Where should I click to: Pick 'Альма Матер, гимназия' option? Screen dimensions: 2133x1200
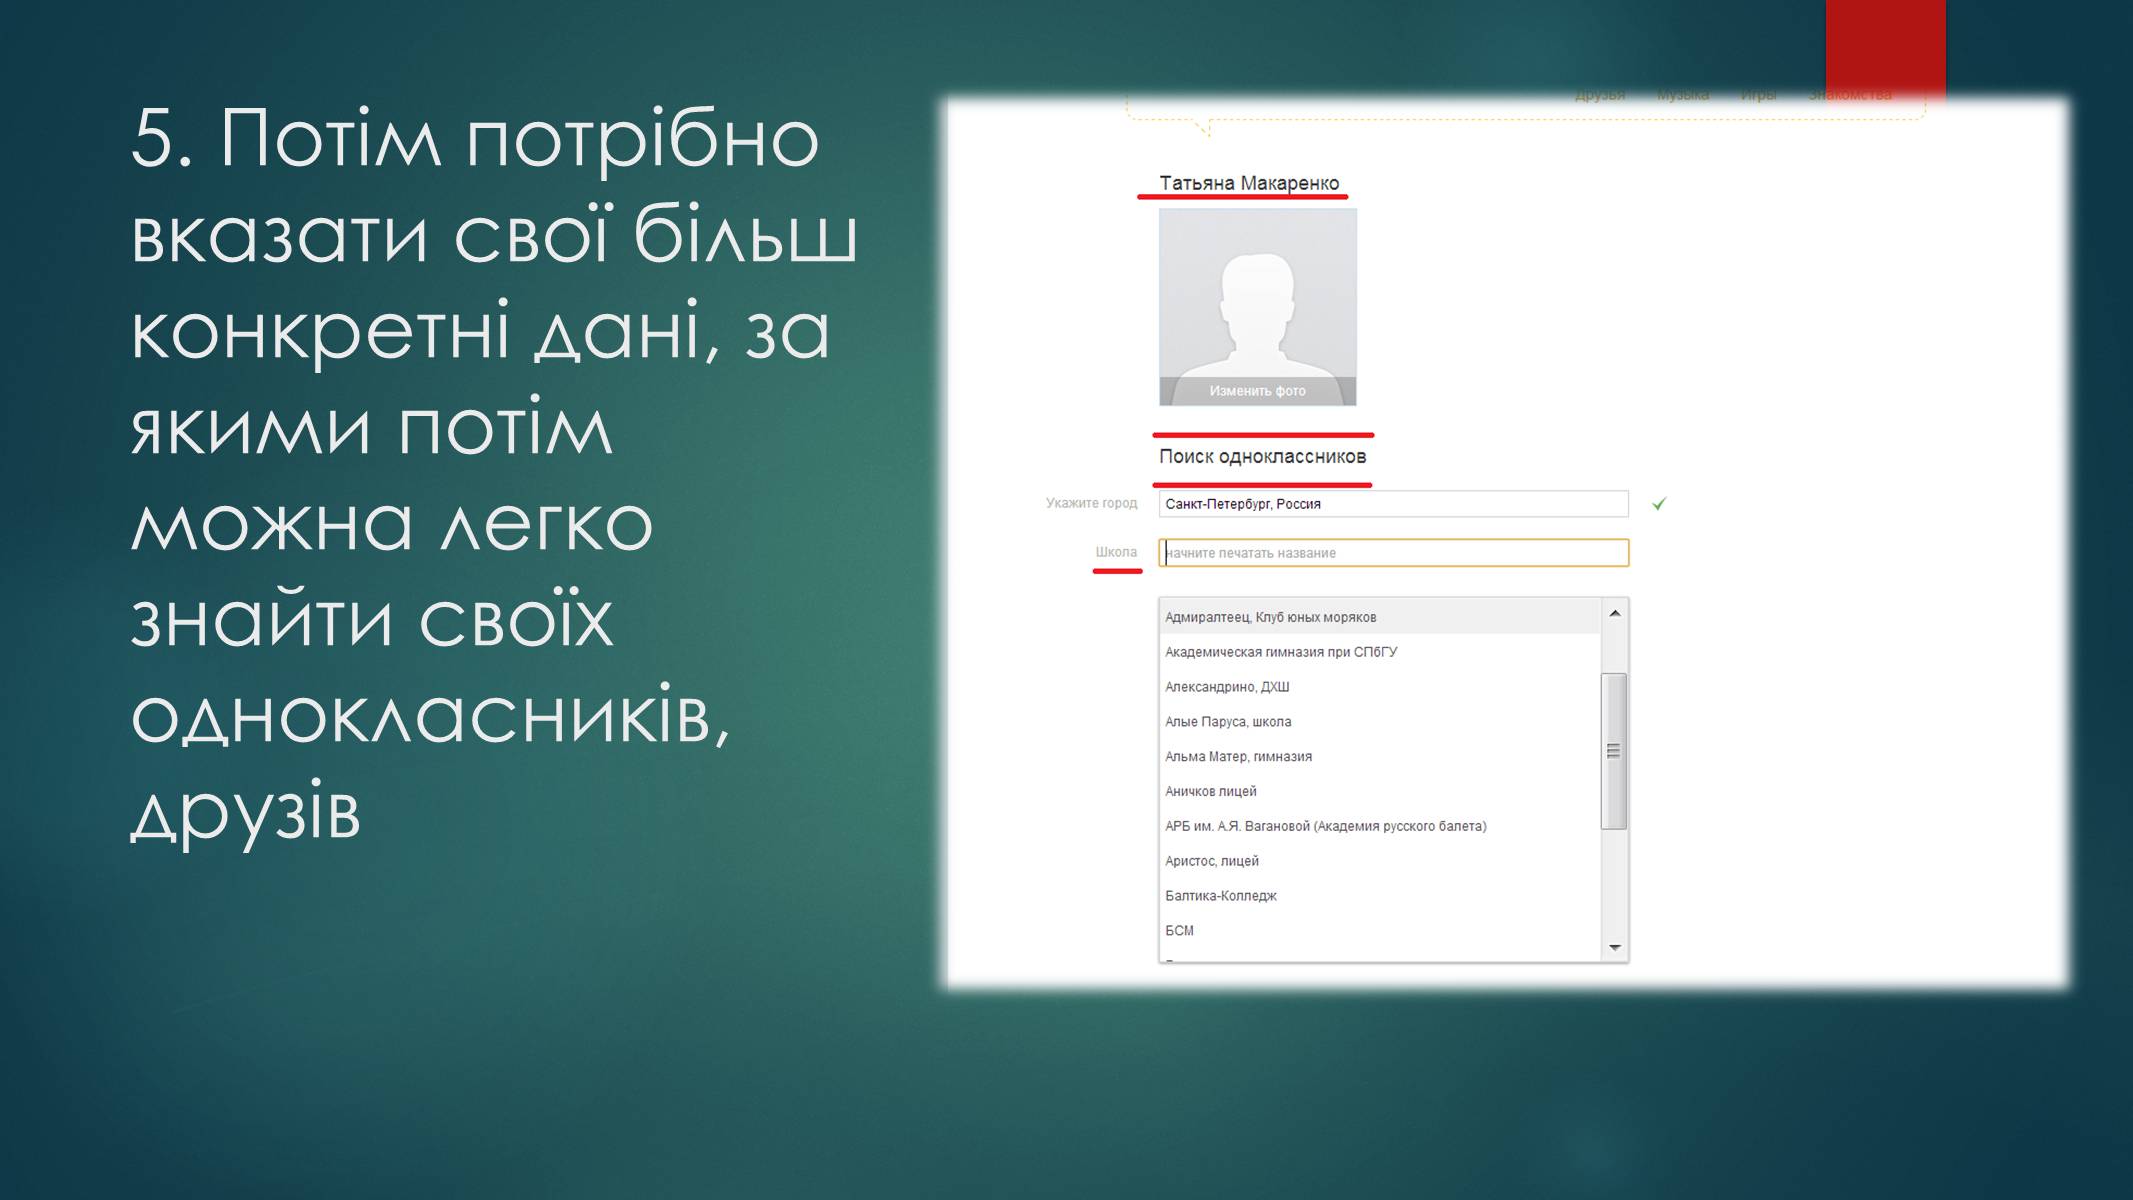(x=1380, y=757)
